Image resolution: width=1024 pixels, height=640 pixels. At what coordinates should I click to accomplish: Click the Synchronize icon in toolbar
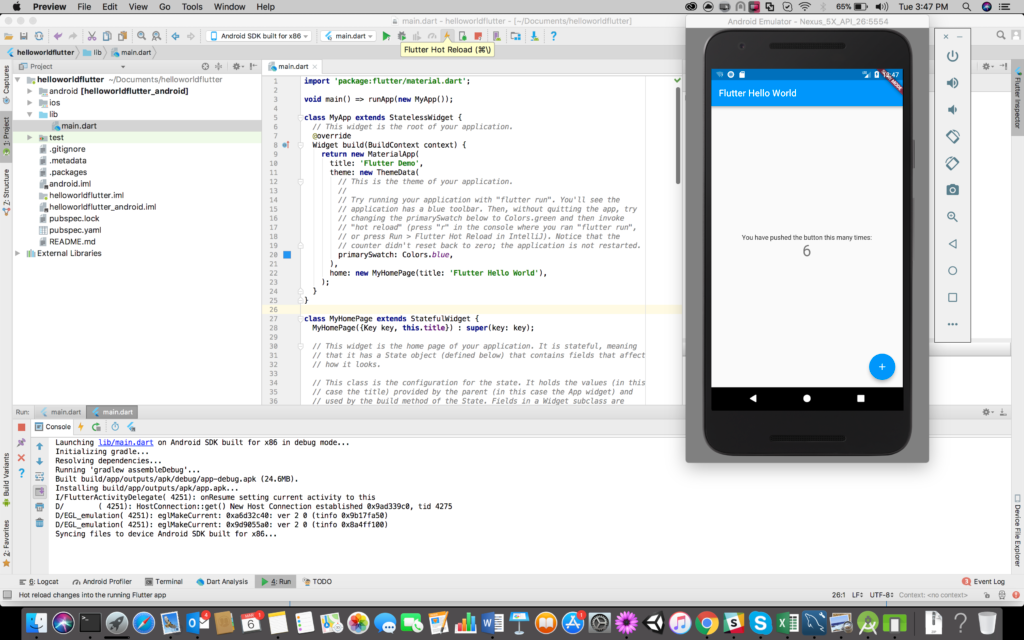39,36
